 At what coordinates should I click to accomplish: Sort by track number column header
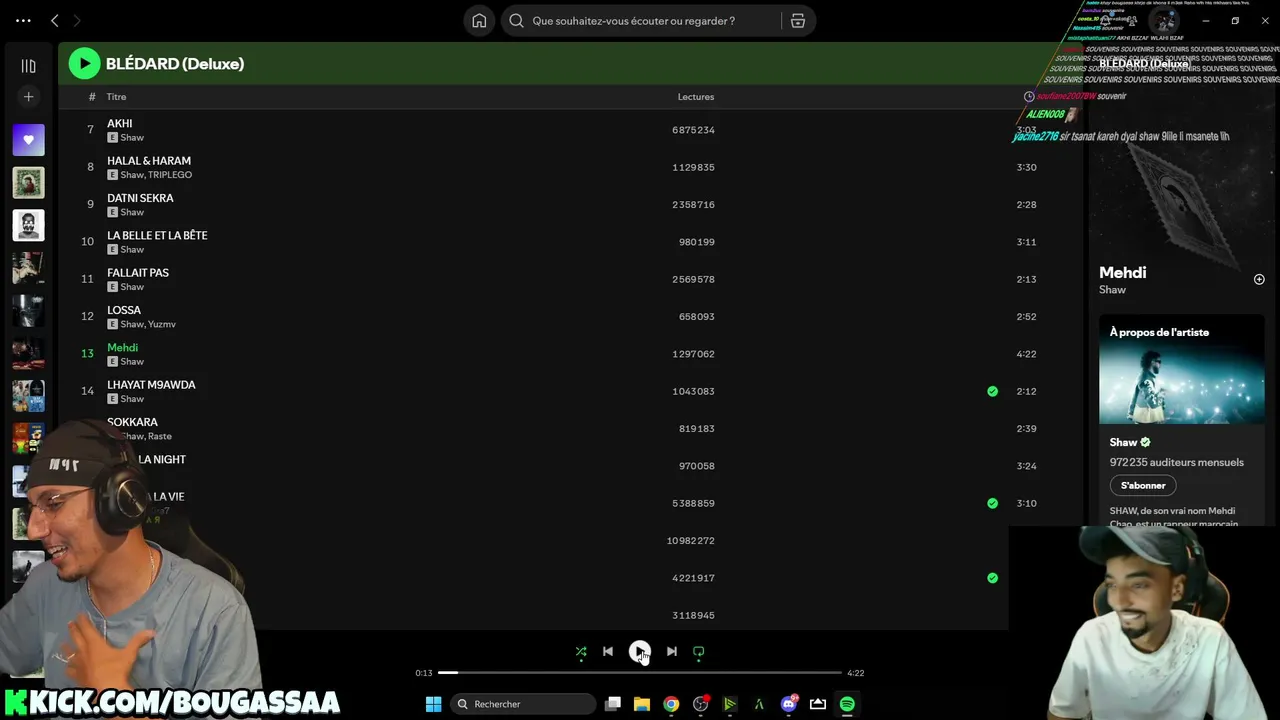pos(92,97)
